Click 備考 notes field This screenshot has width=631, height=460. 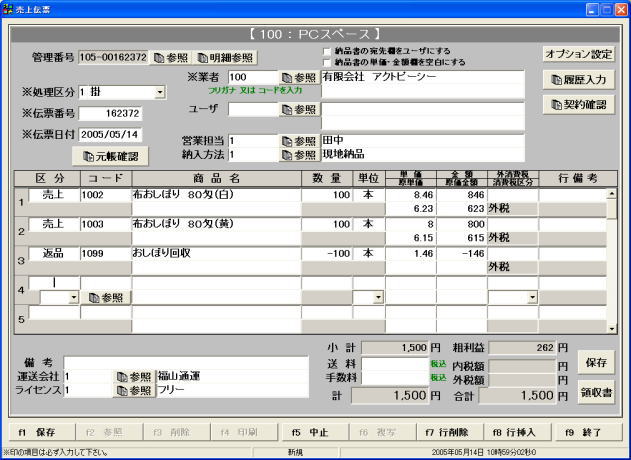(186, 363)
